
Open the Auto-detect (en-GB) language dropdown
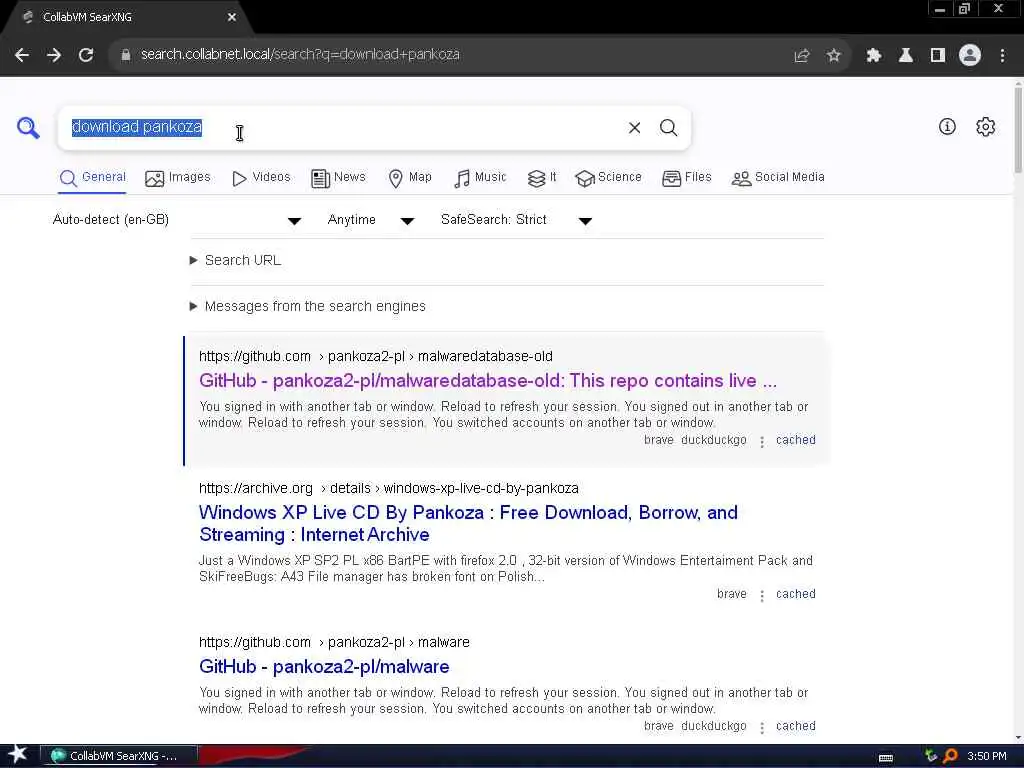point(176,220)
